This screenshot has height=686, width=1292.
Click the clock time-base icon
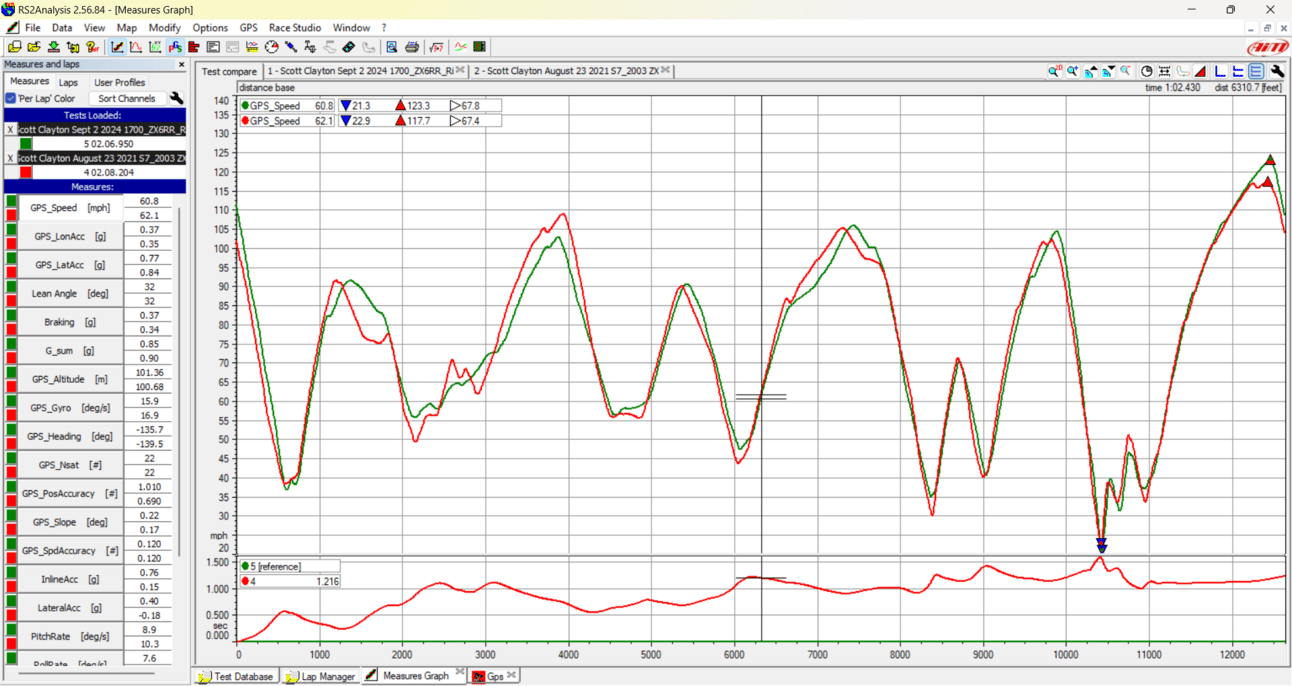[1146, 71]
